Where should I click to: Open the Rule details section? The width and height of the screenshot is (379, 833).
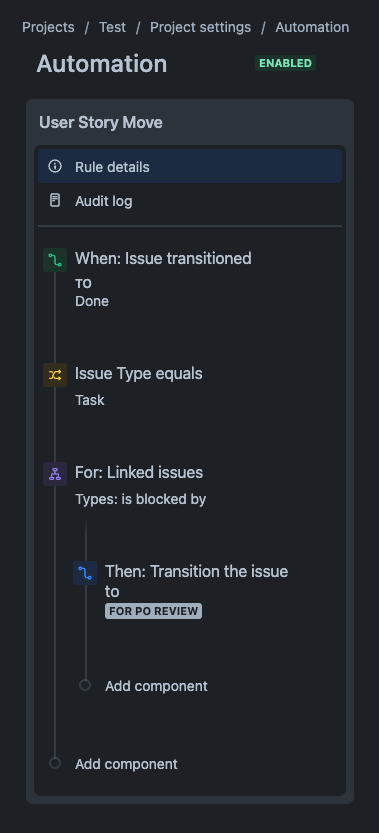(190, 166)
